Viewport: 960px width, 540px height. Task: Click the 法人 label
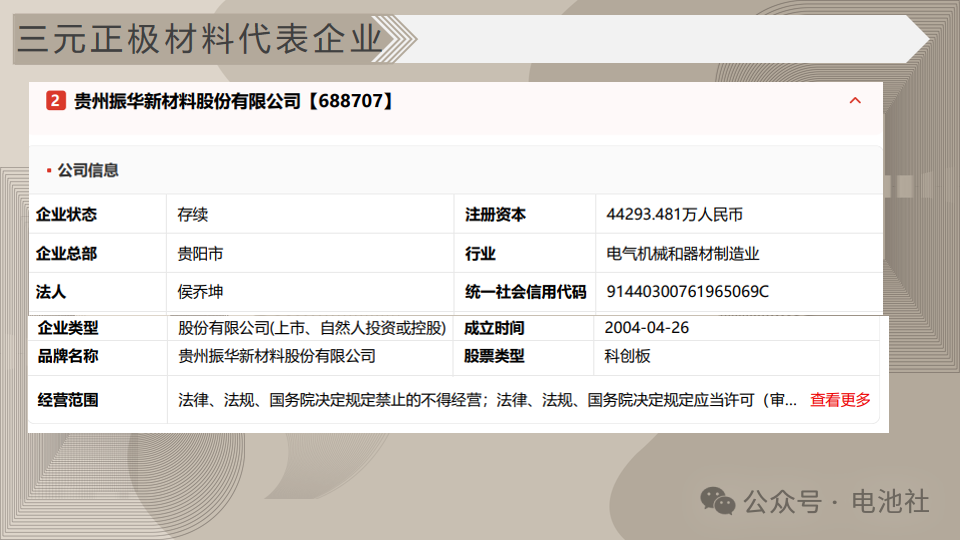51,292
